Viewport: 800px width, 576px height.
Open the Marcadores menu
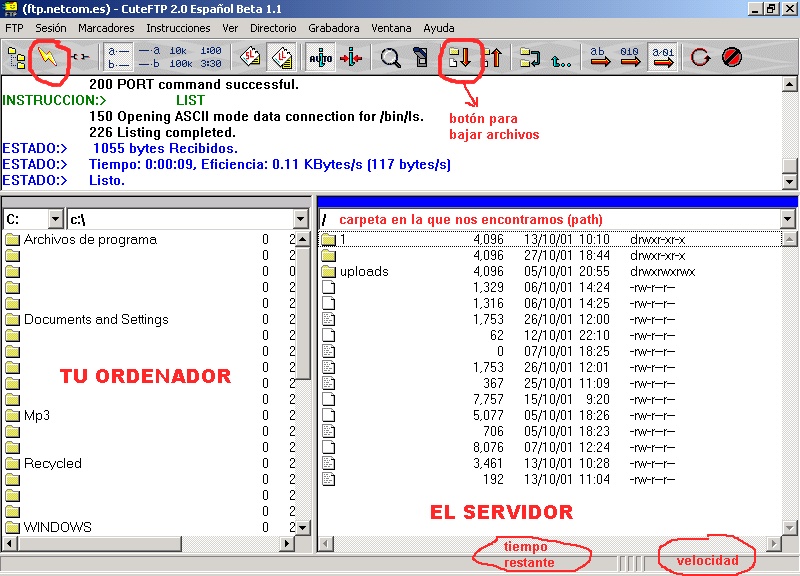coord(106,28)
